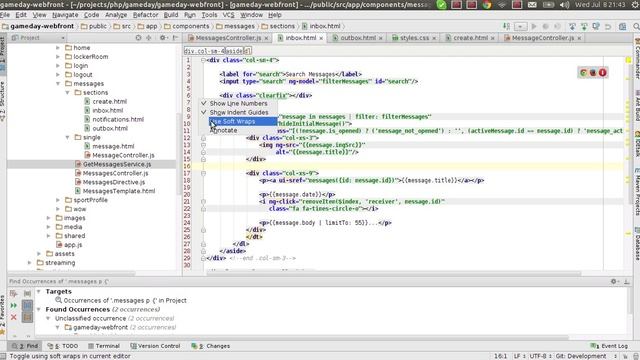Screen dimensions: 640x360
Task: Open Find panel settings gear
Action: pos(614,281)
